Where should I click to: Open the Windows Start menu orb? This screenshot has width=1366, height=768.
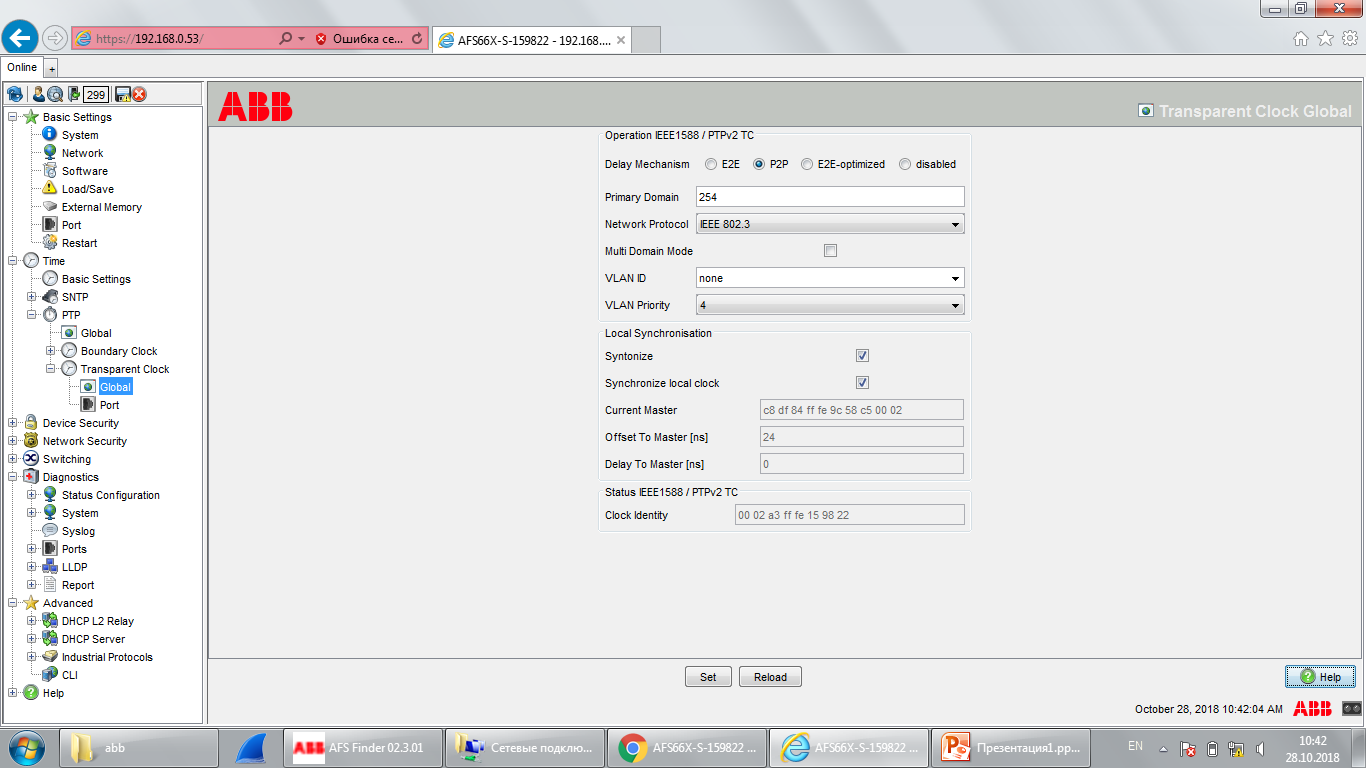[28, 747]
